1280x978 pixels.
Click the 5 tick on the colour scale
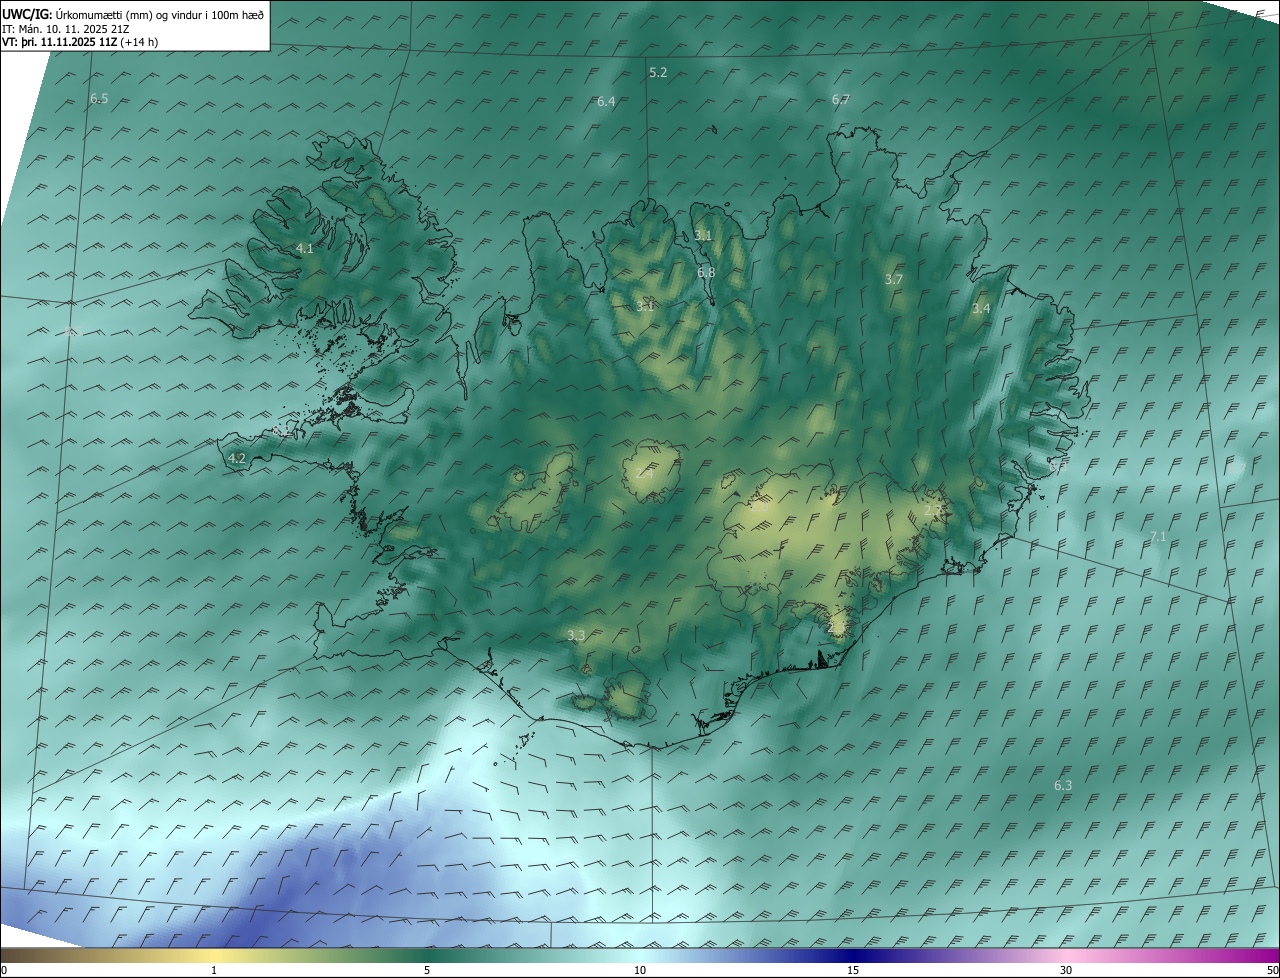(x=427, y=970)
